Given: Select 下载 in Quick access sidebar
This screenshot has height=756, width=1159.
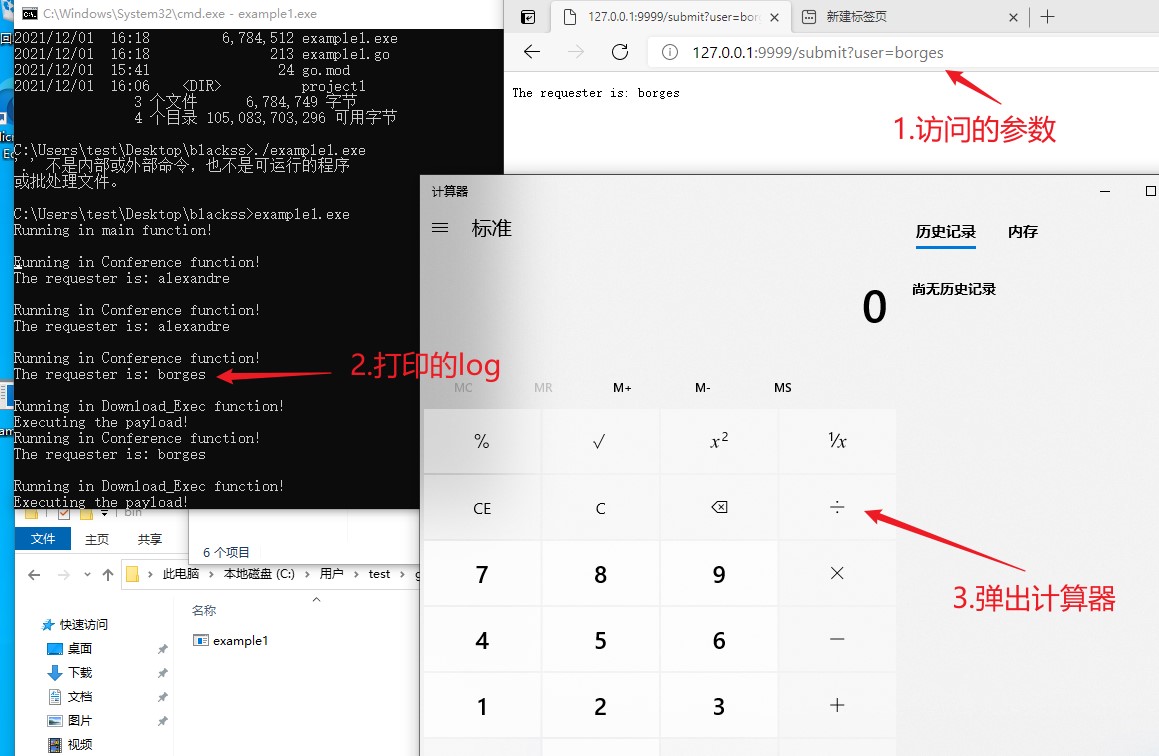Looking at the screenshot, I should pos(80,673).
